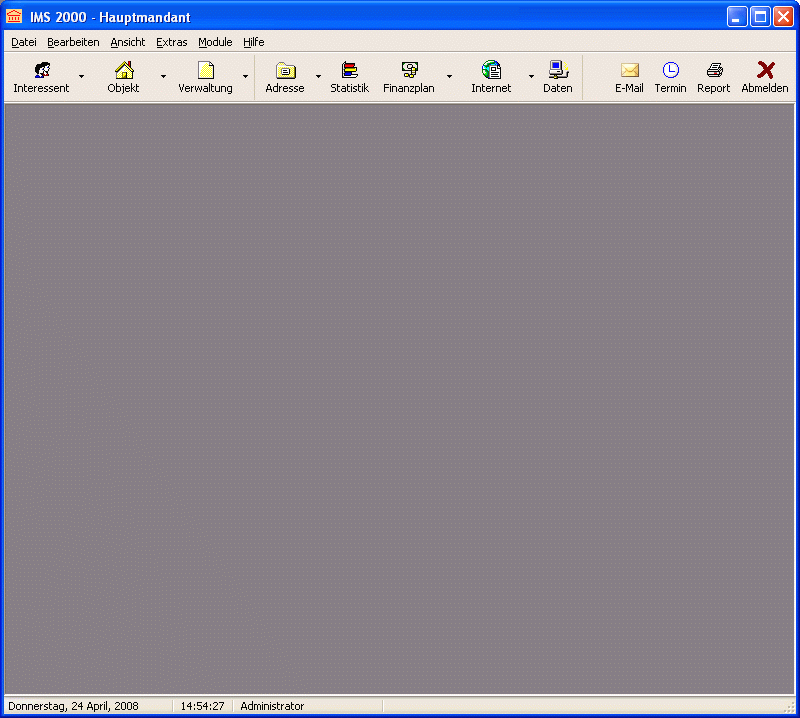Click the red X Abmelden icon
Screen dimensions: 800x718
[x=765, y=70]
